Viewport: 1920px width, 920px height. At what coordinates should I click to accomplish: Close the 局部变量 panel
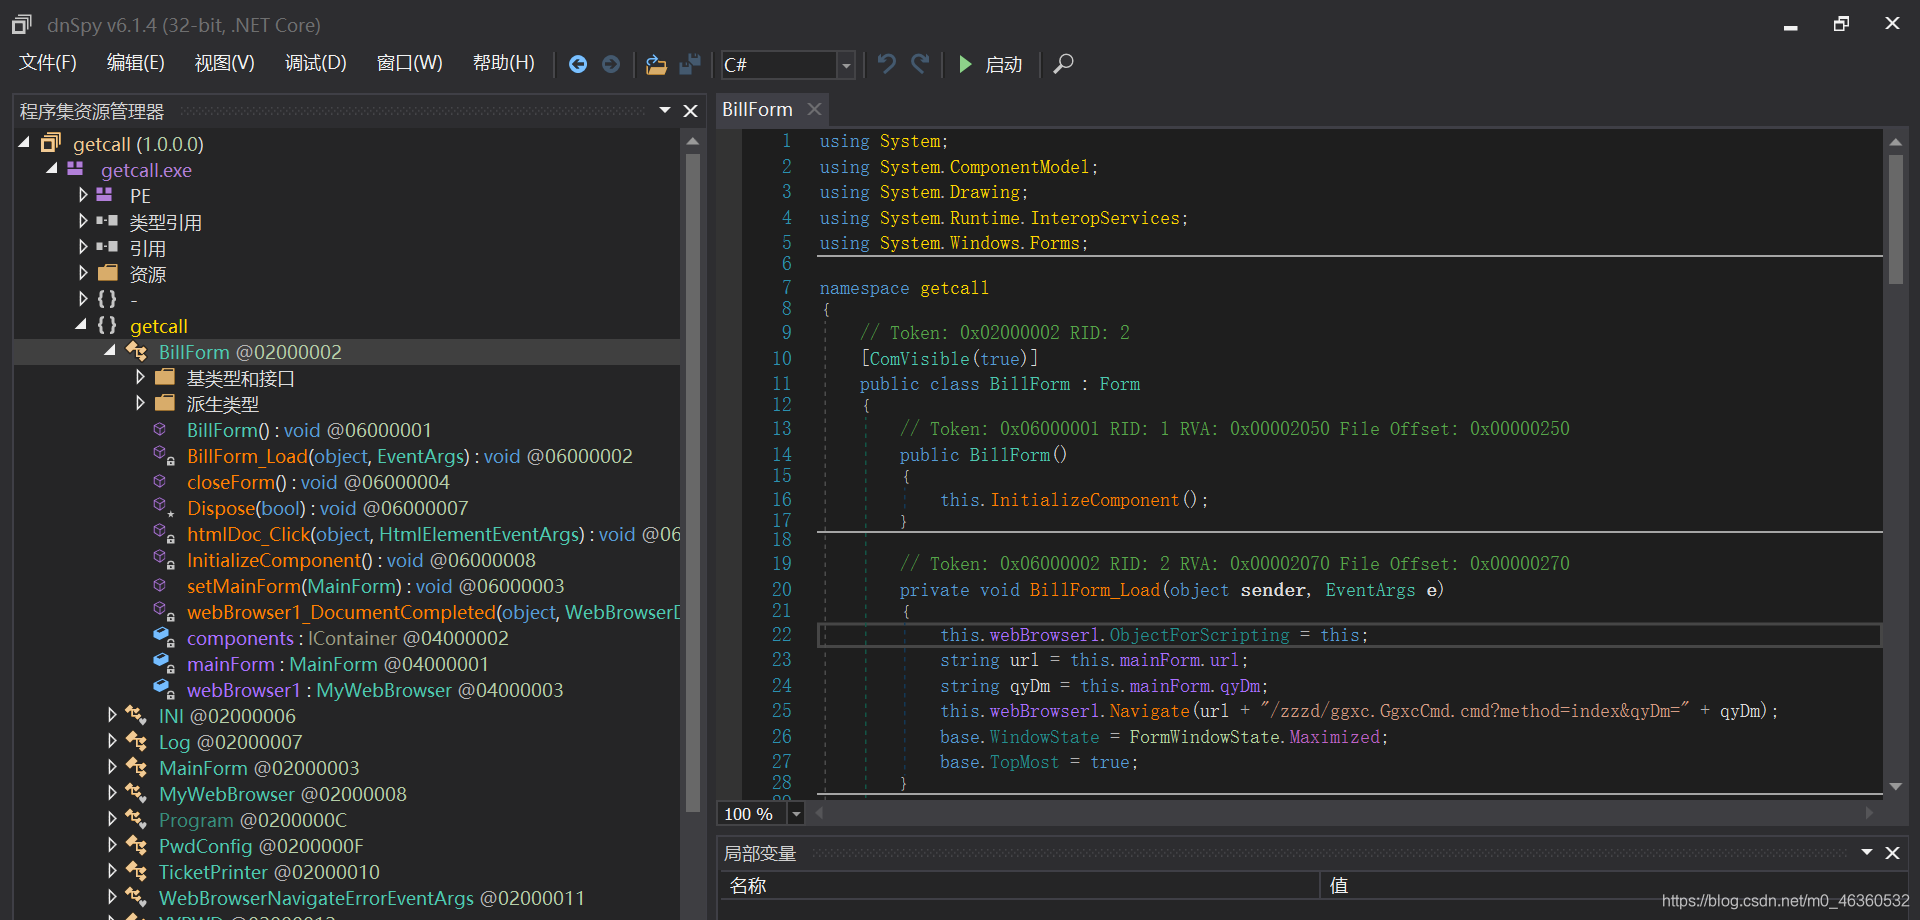click(1892, 853)
